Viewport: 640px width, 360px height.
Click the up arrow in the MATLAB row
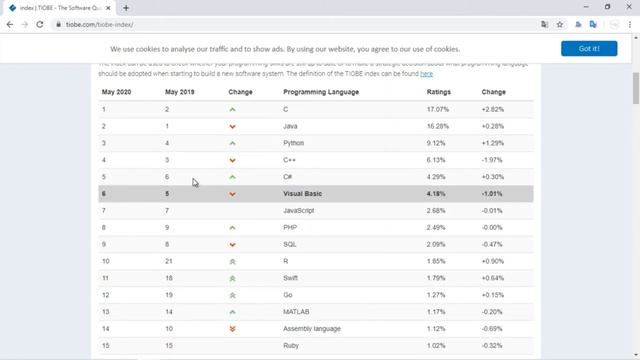point(232,312)
